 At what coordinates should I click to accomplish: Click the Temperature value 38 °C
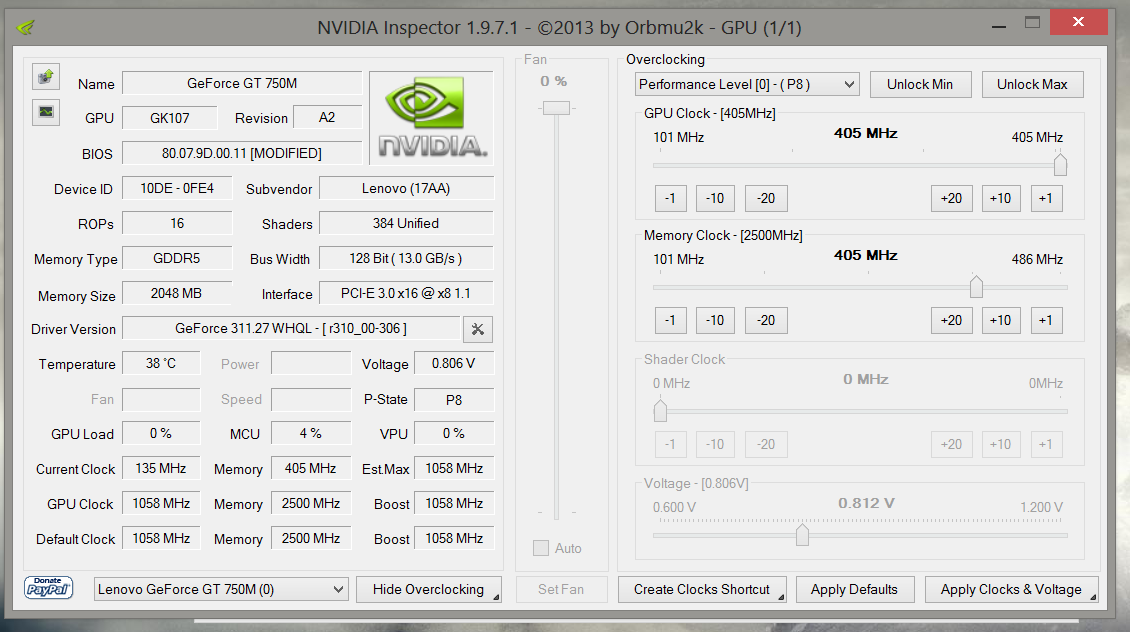coord(161,363)
